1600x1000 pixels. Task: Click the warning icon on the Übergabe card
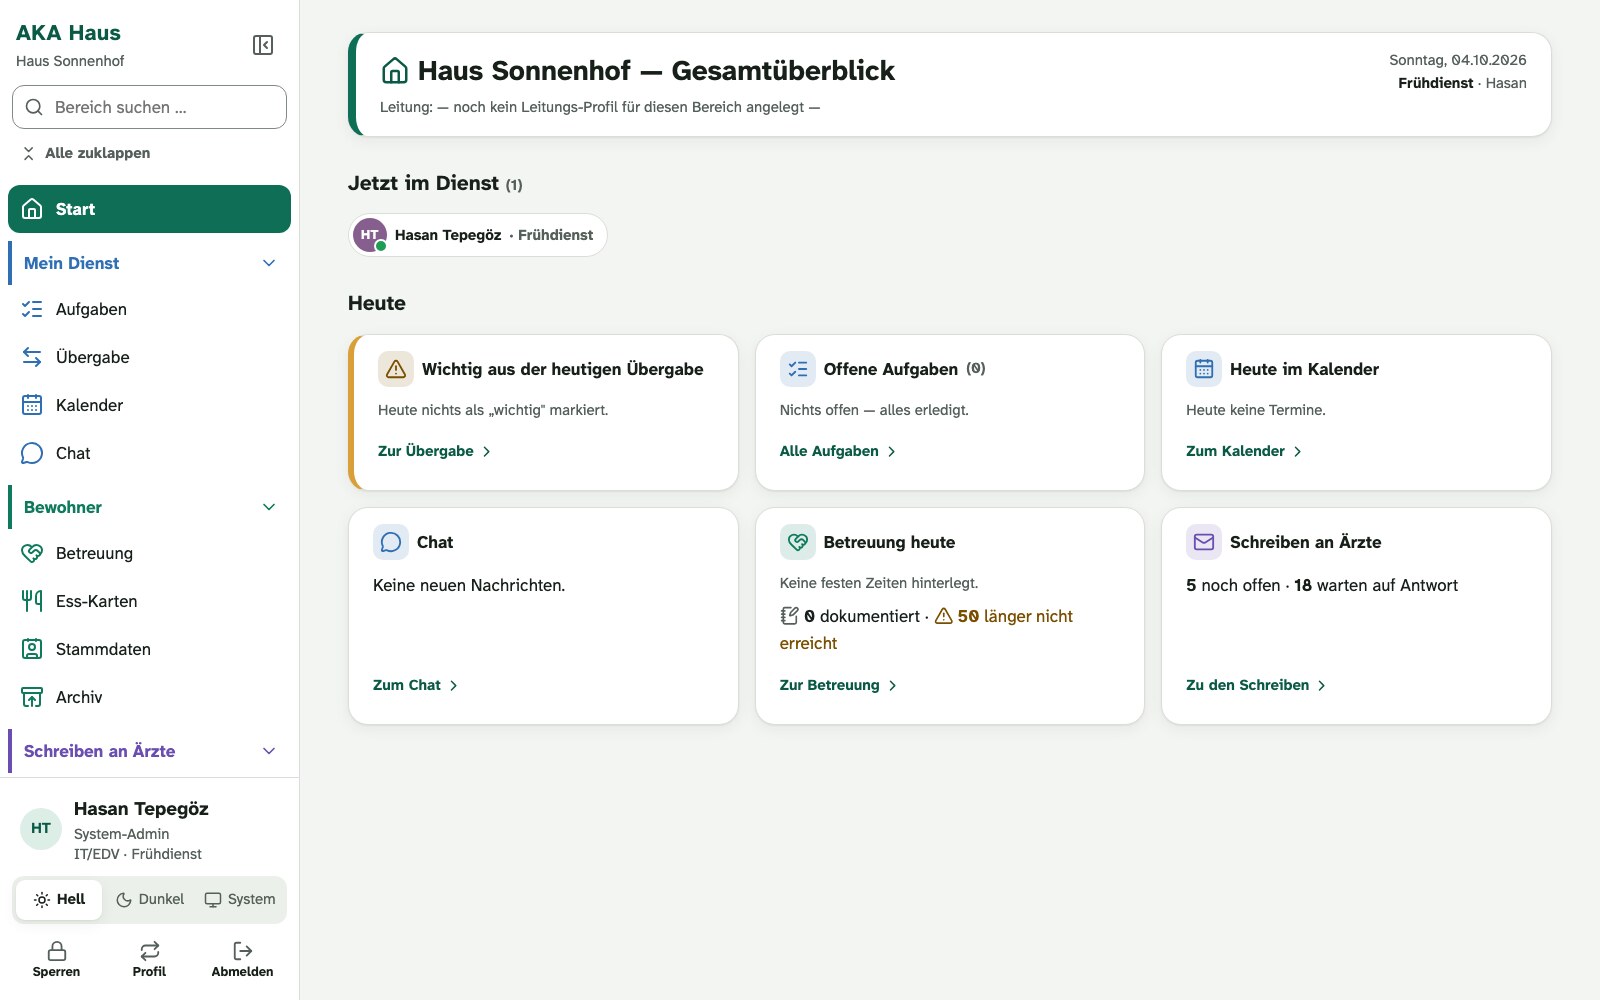click(396, 369)
